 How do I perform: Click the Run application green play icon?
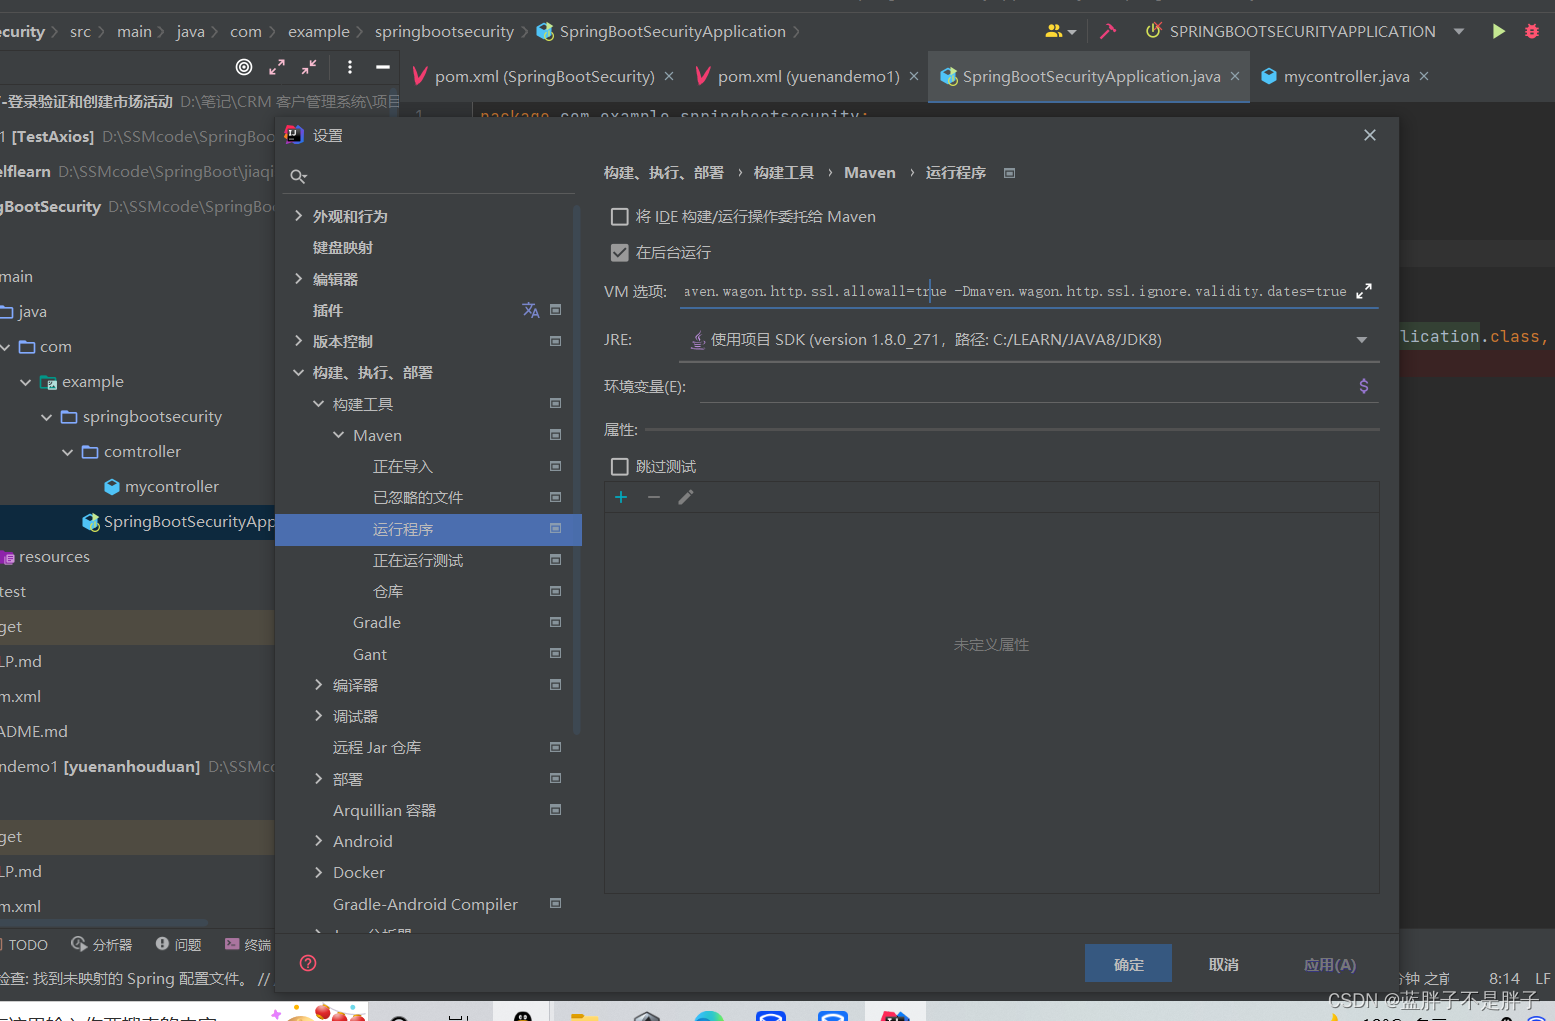tap(1498, 31)
